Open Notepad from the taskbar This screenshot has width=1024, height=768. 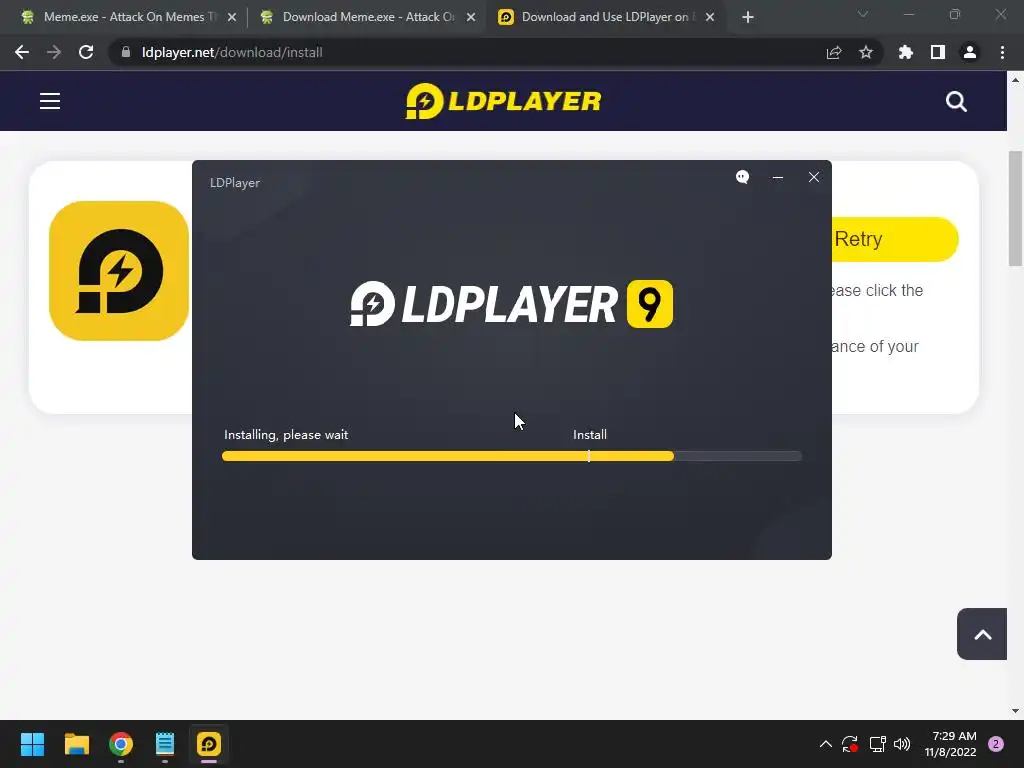[x=165, y=744]
